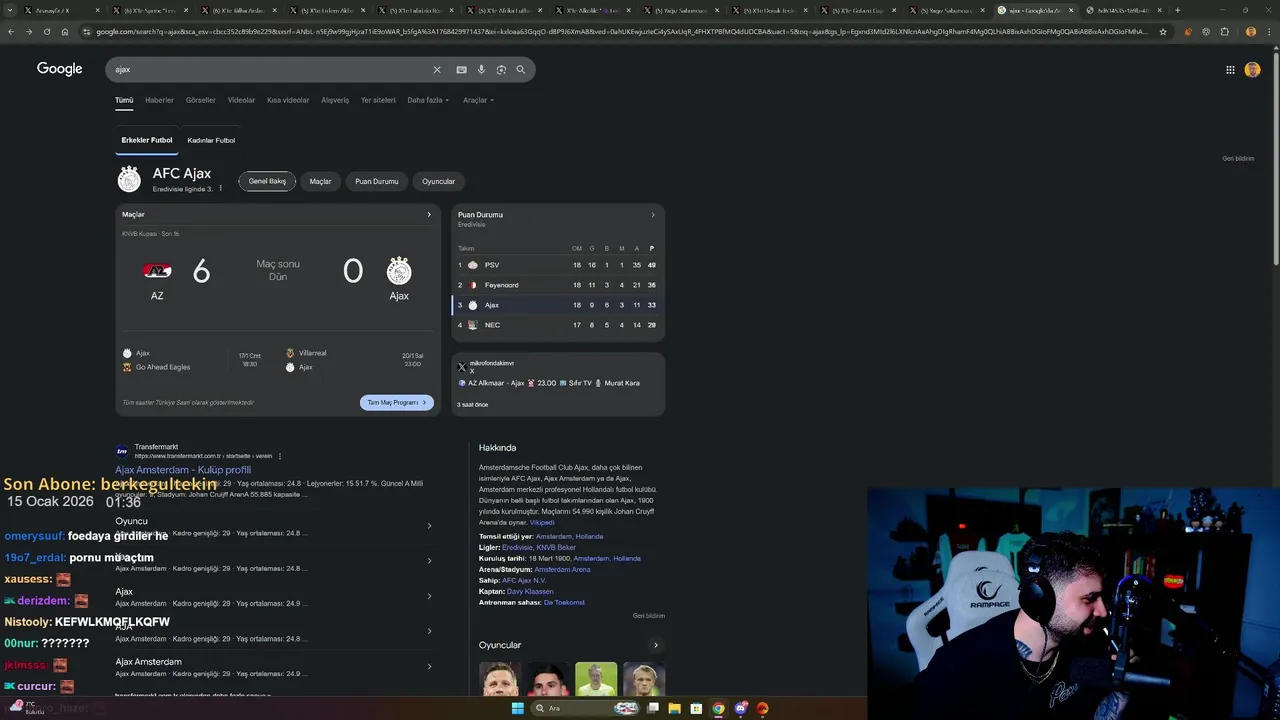Go back in browser history

pos(11,31)
